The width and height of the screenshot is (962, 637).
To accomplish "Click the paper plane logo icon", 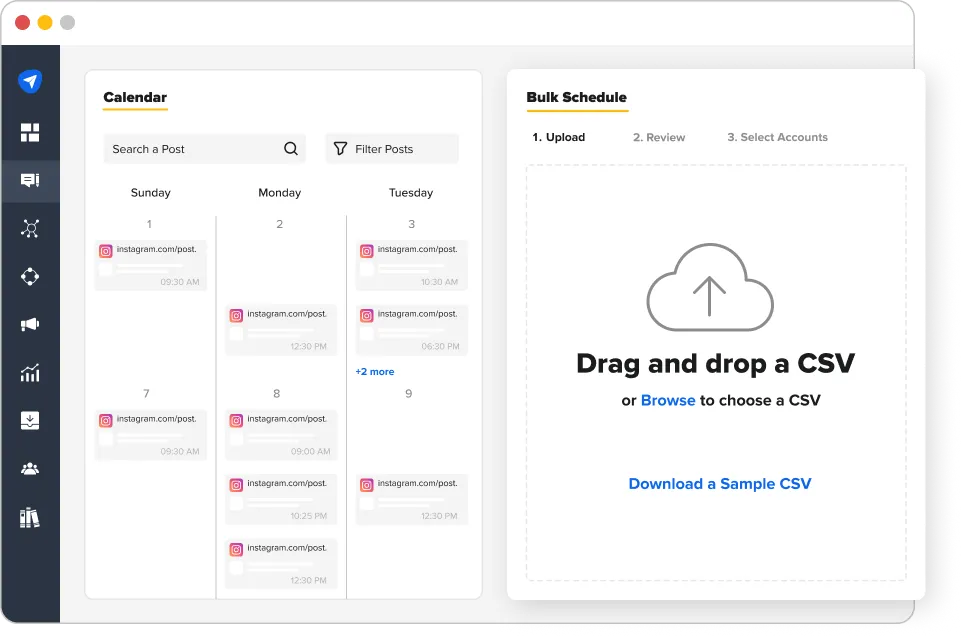I will coord(30,82).
